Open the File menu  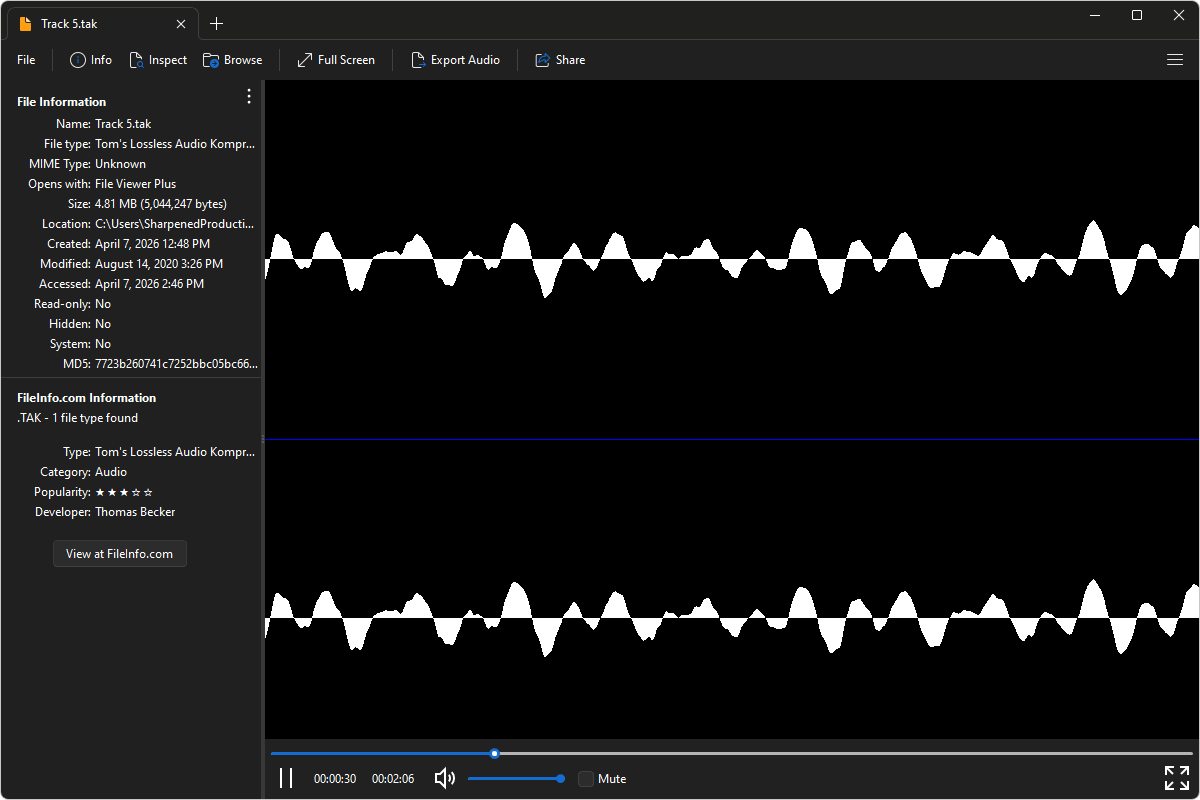[x=26, y=60]
